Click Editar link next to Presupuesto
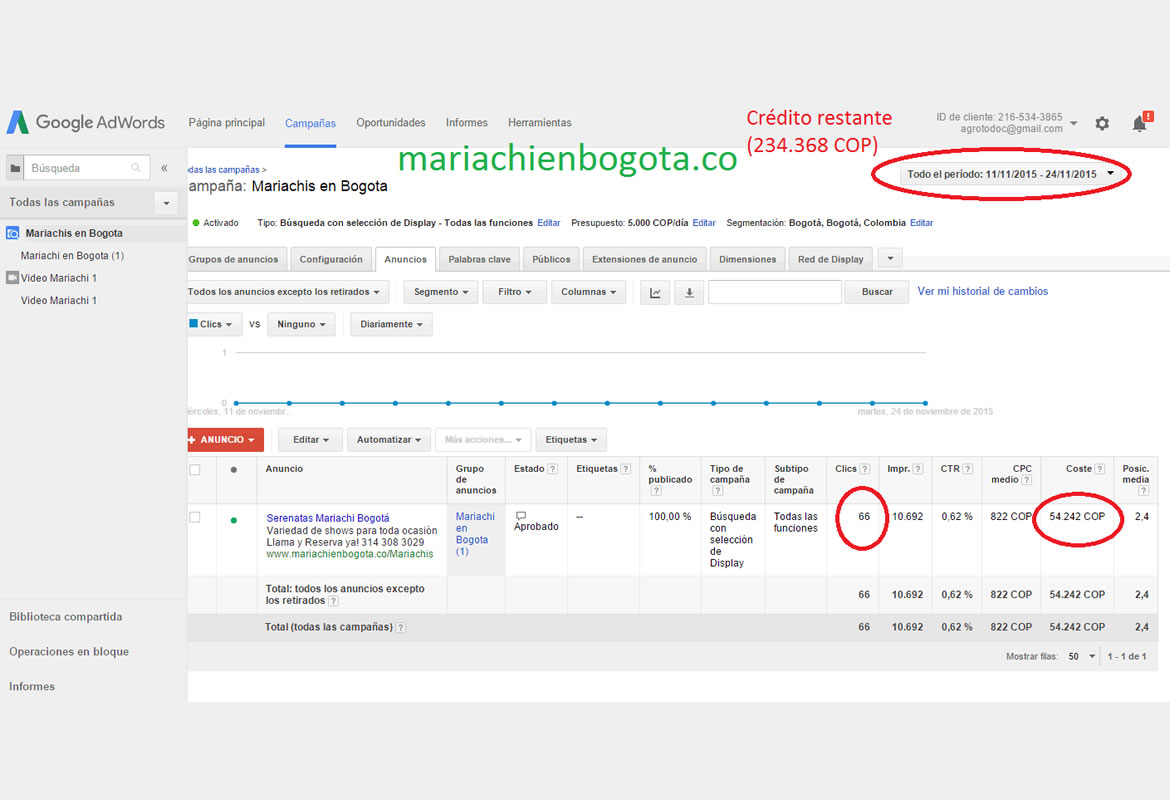 704,223
